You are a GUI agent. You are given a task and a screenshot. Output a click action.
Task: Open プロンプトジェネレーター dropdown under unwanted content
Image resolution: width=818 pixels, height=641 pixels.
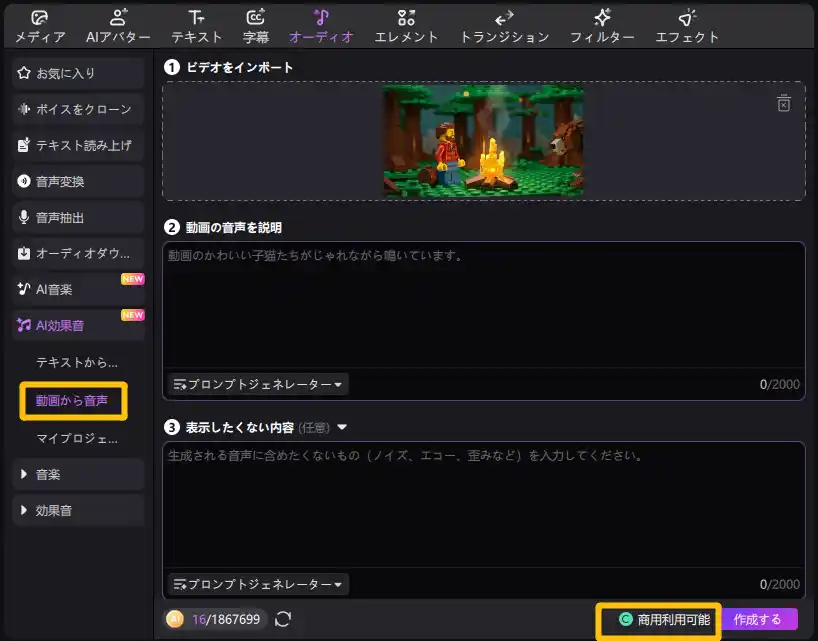click(258, 584)
